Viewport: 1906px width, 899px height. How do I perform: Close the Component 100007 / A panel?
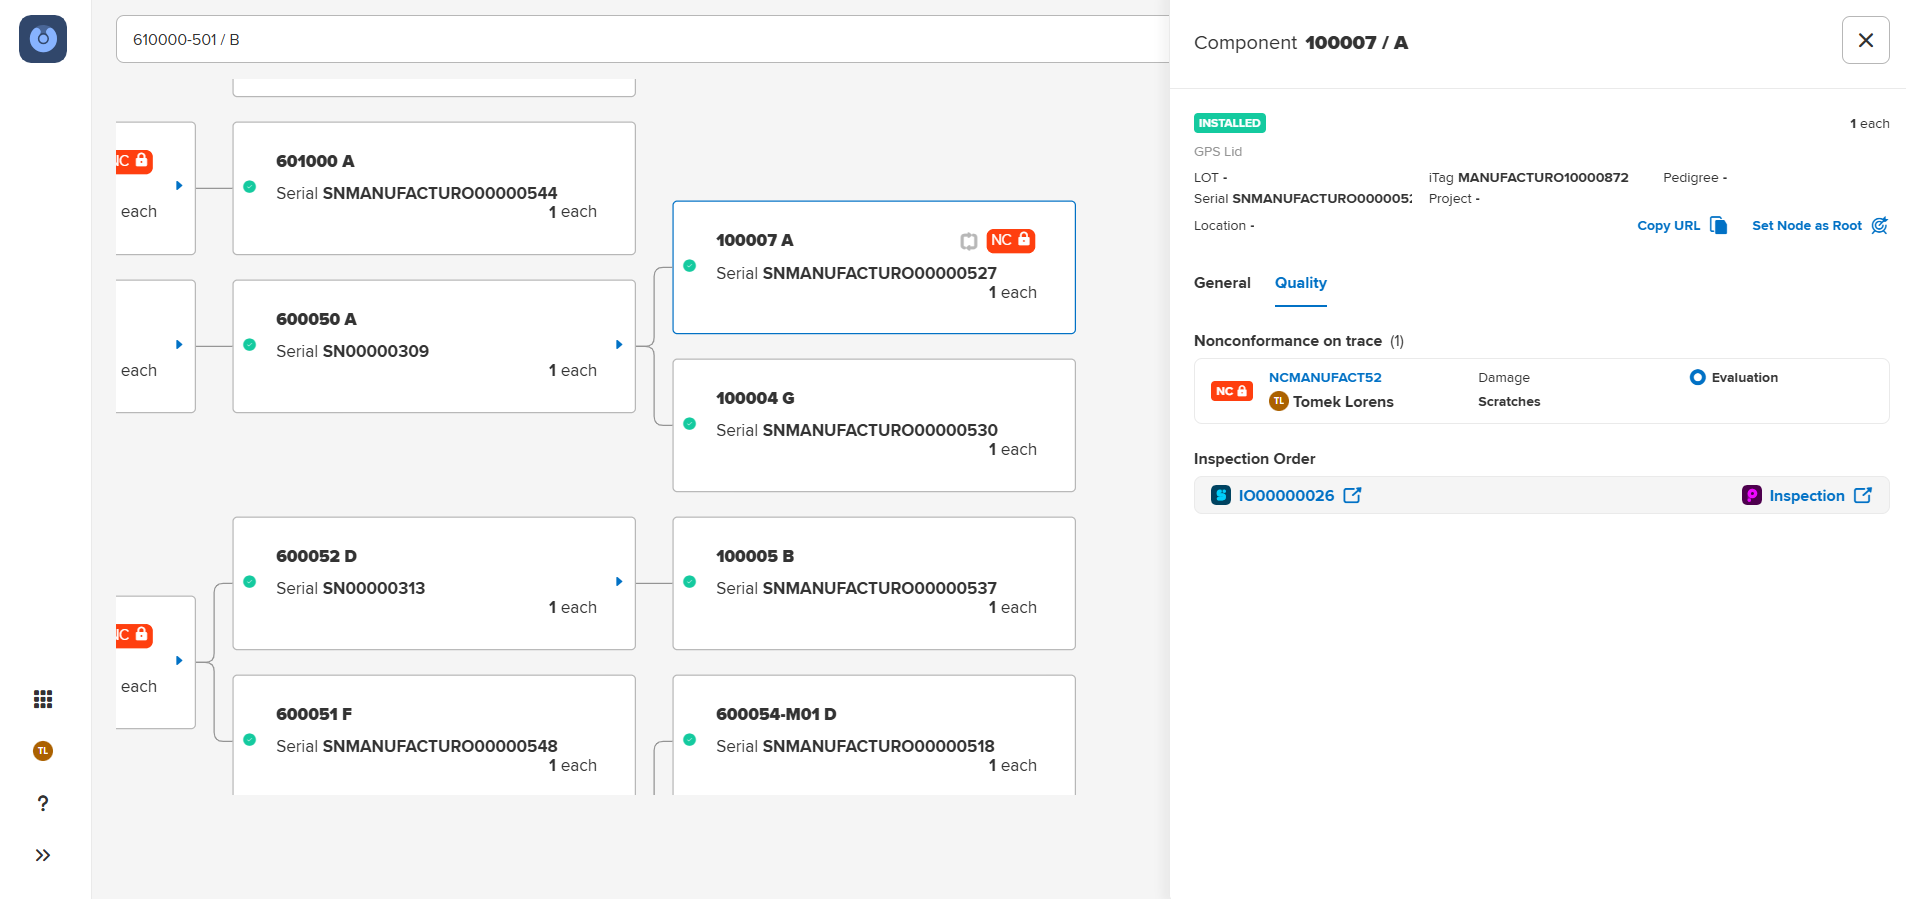pos(1865,40)
